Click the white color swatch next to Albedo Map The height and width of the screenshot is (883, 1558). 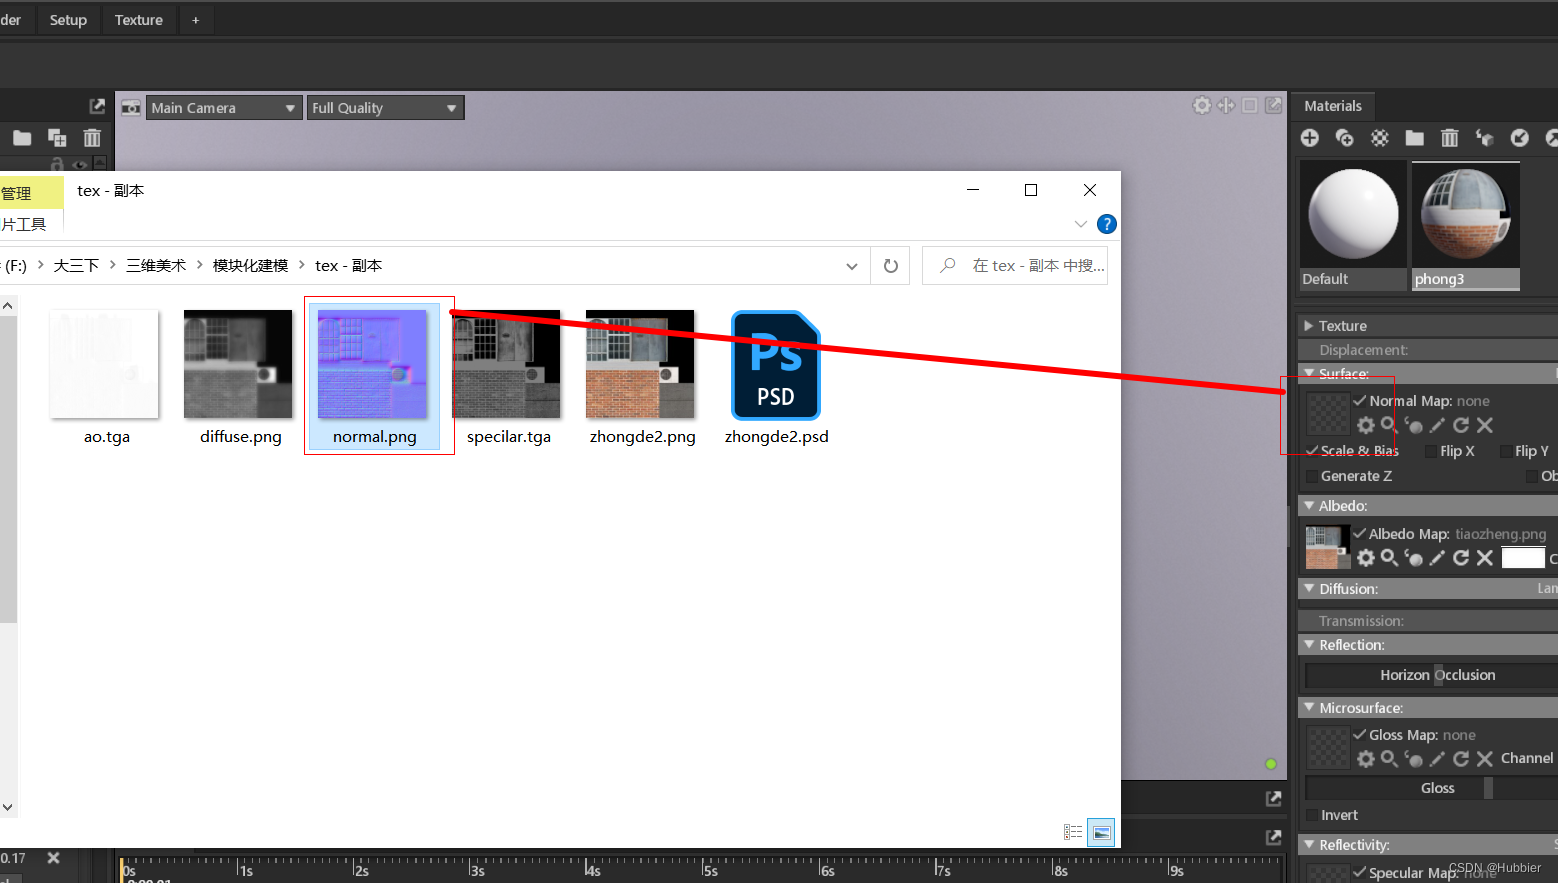(x=1522, y=557)
